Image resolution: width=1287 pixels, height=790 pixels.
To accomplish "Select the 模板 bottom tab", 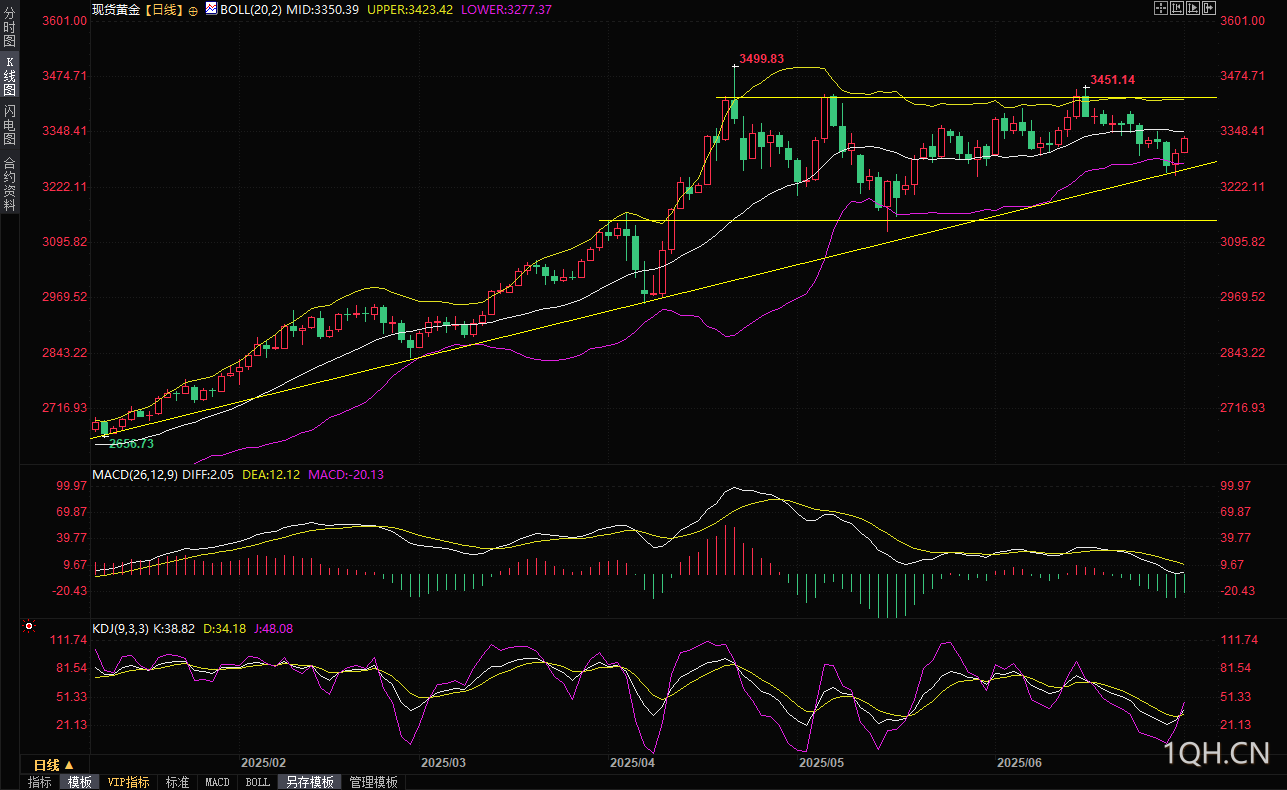I will (x=80, y=782).
